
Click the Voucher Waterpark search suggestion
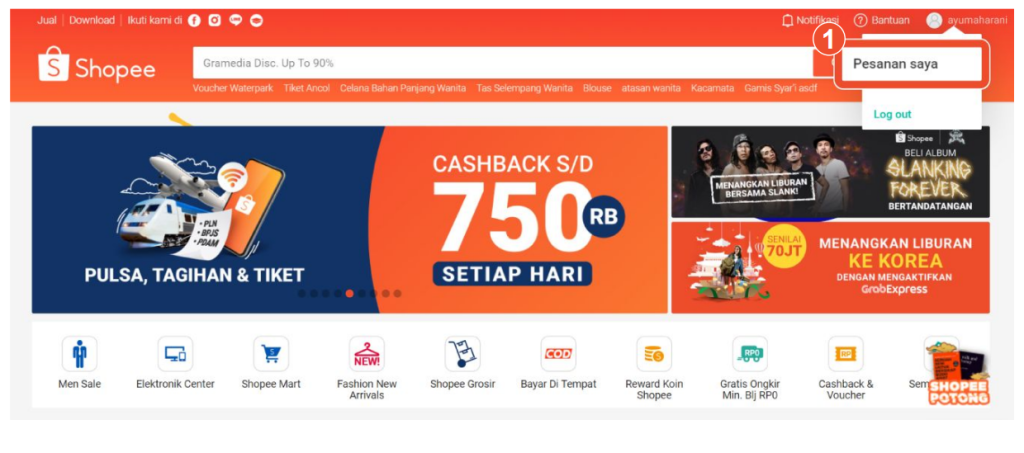click(232, 88)
